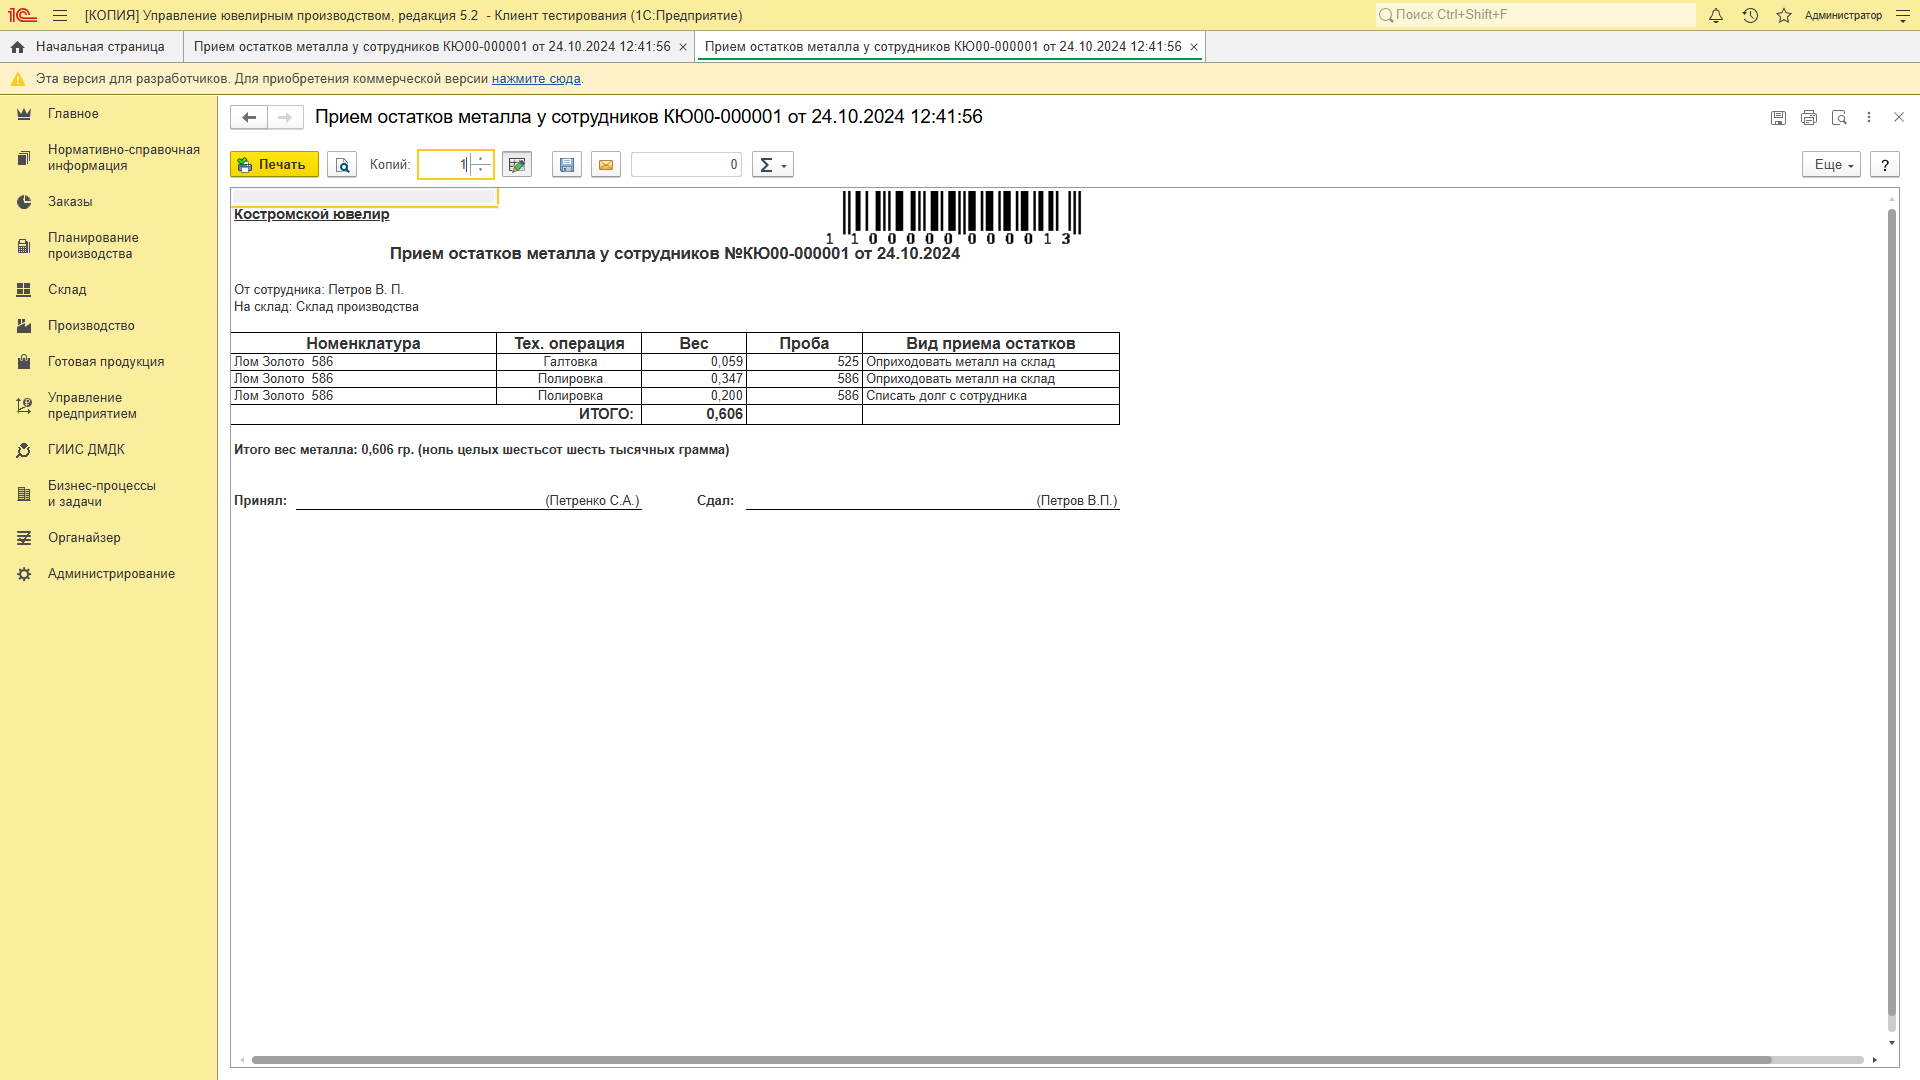
Task: Click top-right printer icon in header
Action: (x=1809, y=118)
